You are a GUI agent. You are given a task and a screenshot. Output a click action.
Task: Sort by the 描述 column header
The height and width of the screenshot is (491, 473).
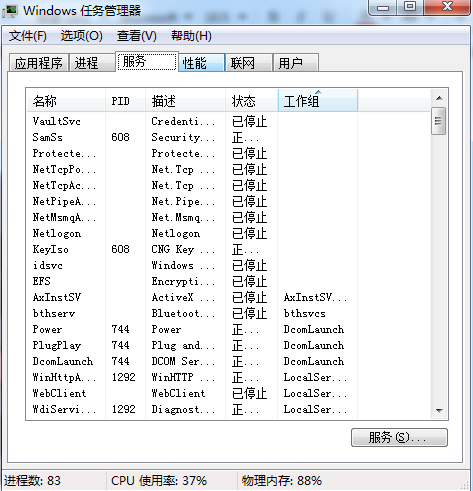(x=185, y=101)
